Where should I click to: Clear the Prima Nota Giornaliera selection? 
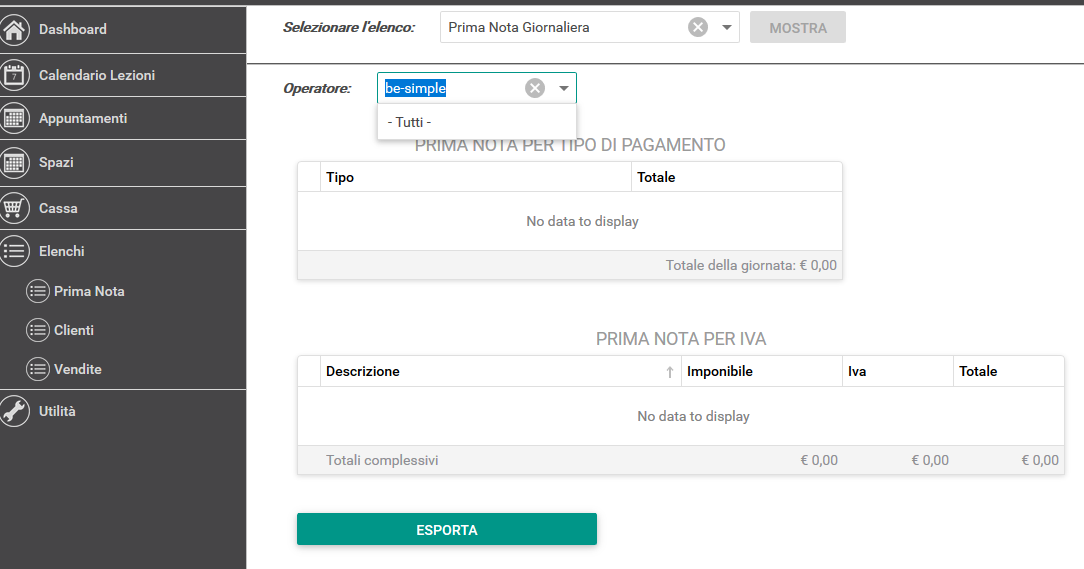[x=698, y=27]
